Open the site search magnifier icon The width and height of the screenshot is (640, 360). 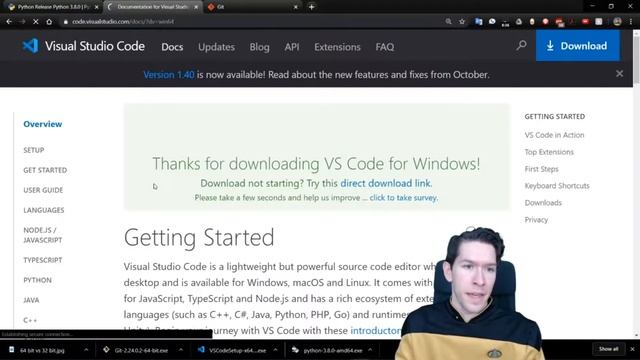click(521, 45)
